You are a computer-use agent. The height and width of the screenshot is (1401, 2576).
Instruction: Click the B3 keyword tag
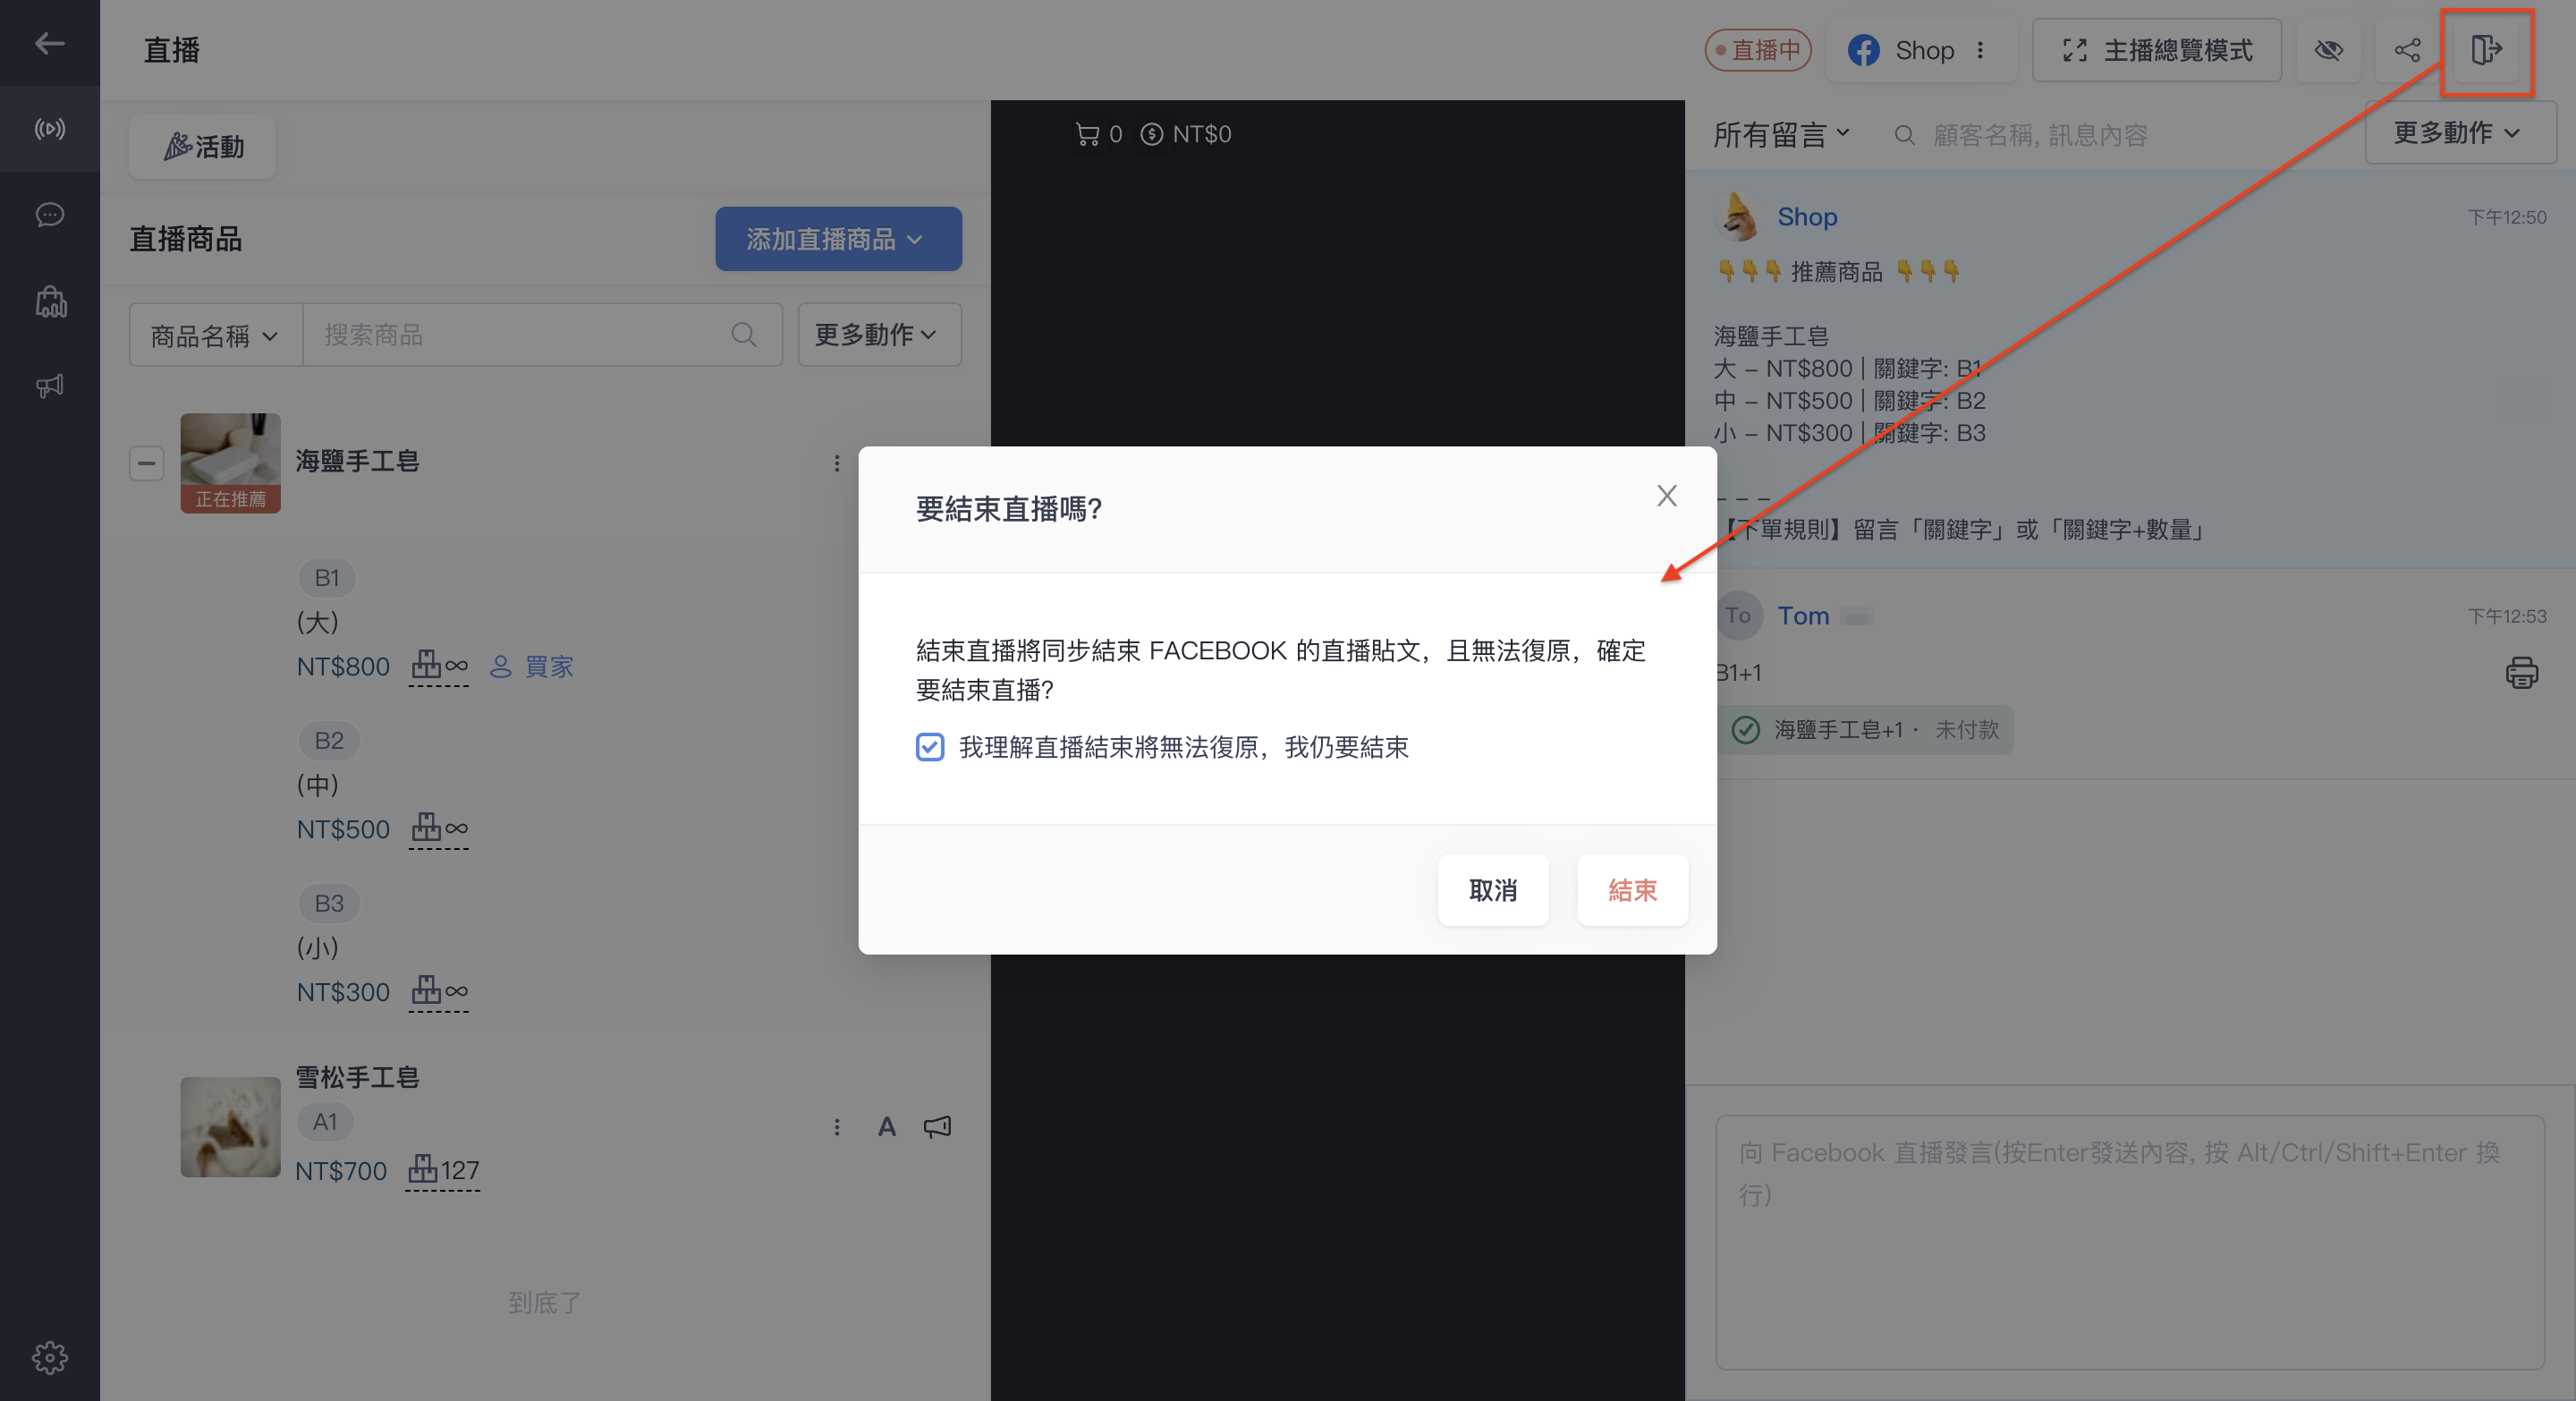329,904
